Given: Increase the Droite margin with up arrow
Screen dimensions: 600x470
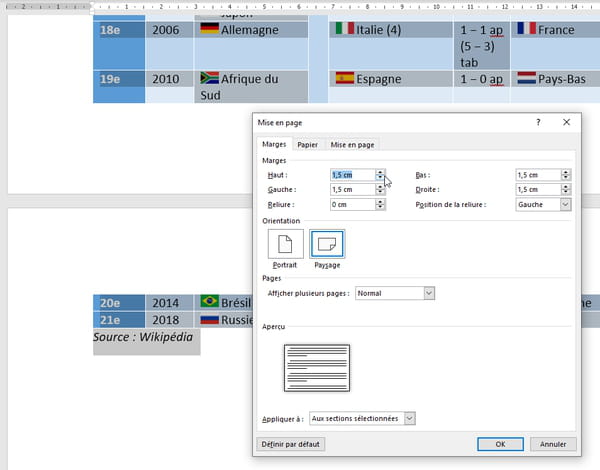Looking at the screenshot, I should 566,187.
